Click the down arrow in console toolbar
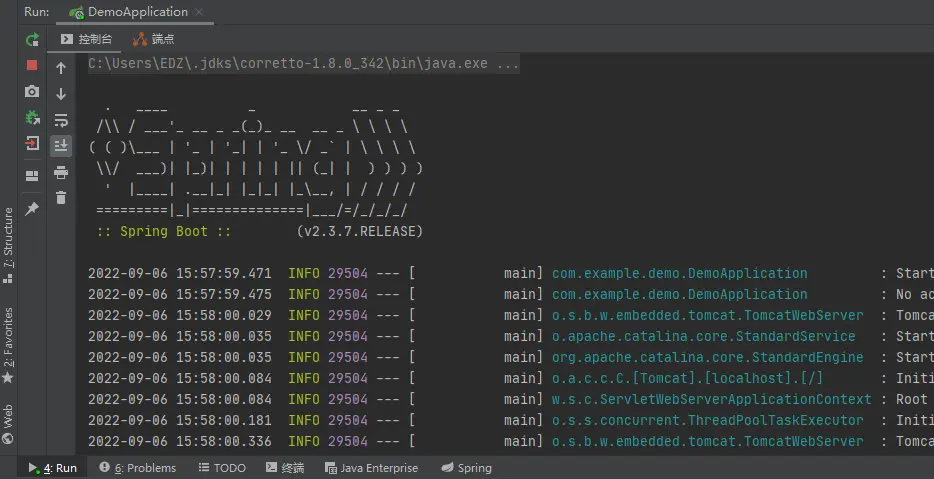Image resolution: width=934 pixels, height=479 pixels. (x=61, y=94)
